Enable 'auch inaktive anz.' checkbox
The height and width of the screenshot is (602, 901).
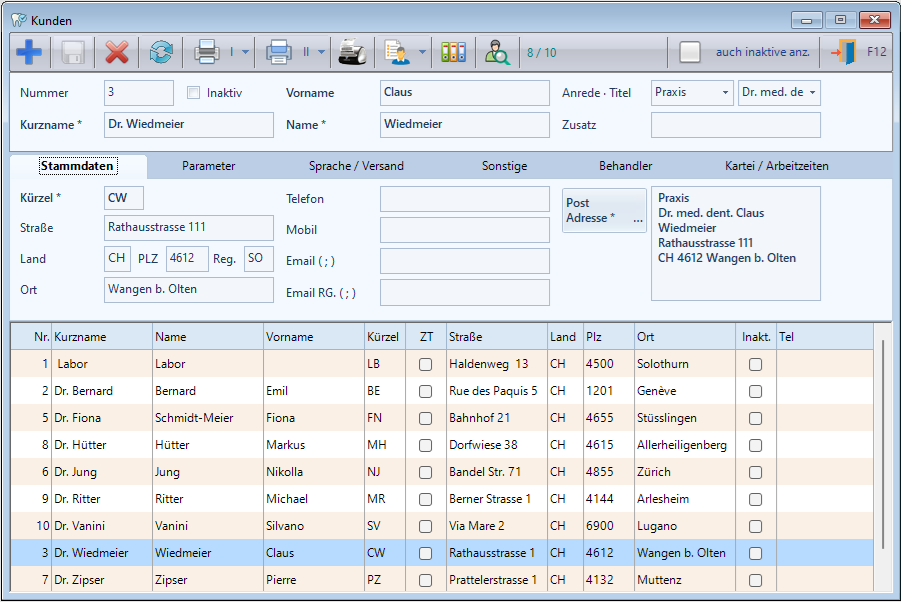[690, 52]
